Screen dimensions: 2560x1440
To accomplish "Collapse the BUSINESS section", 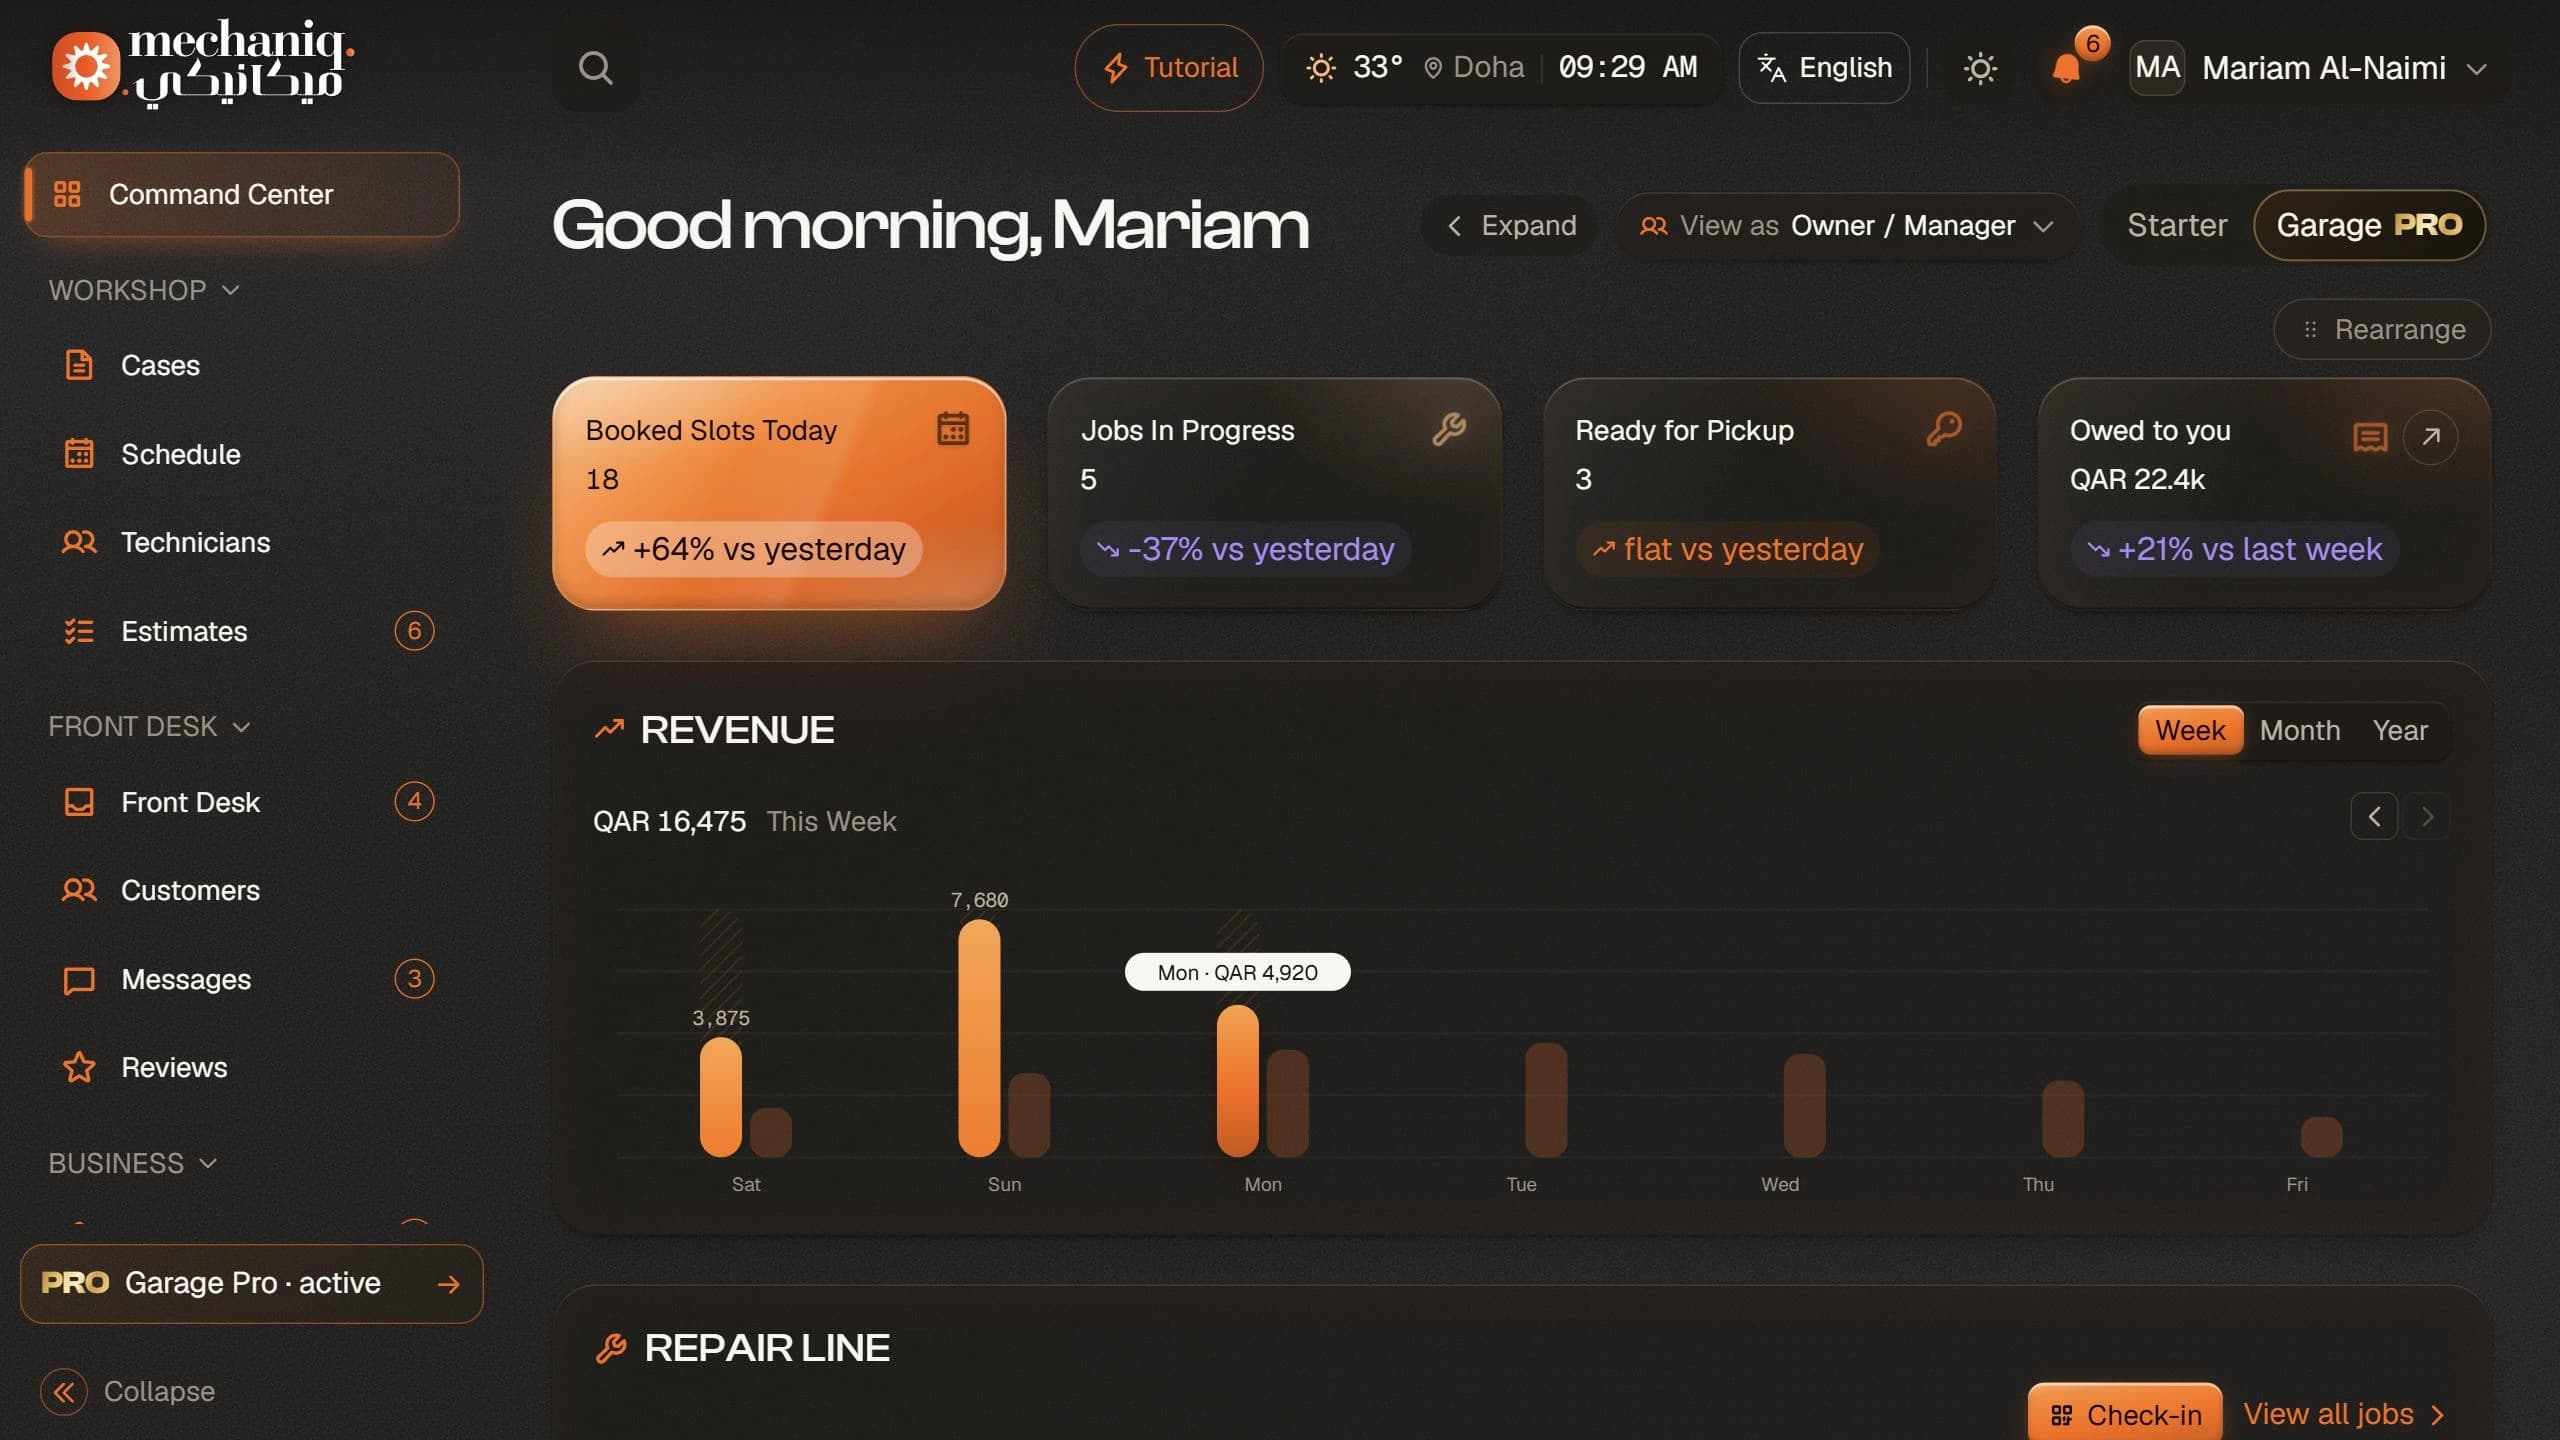I will [x=133, y=1163].
